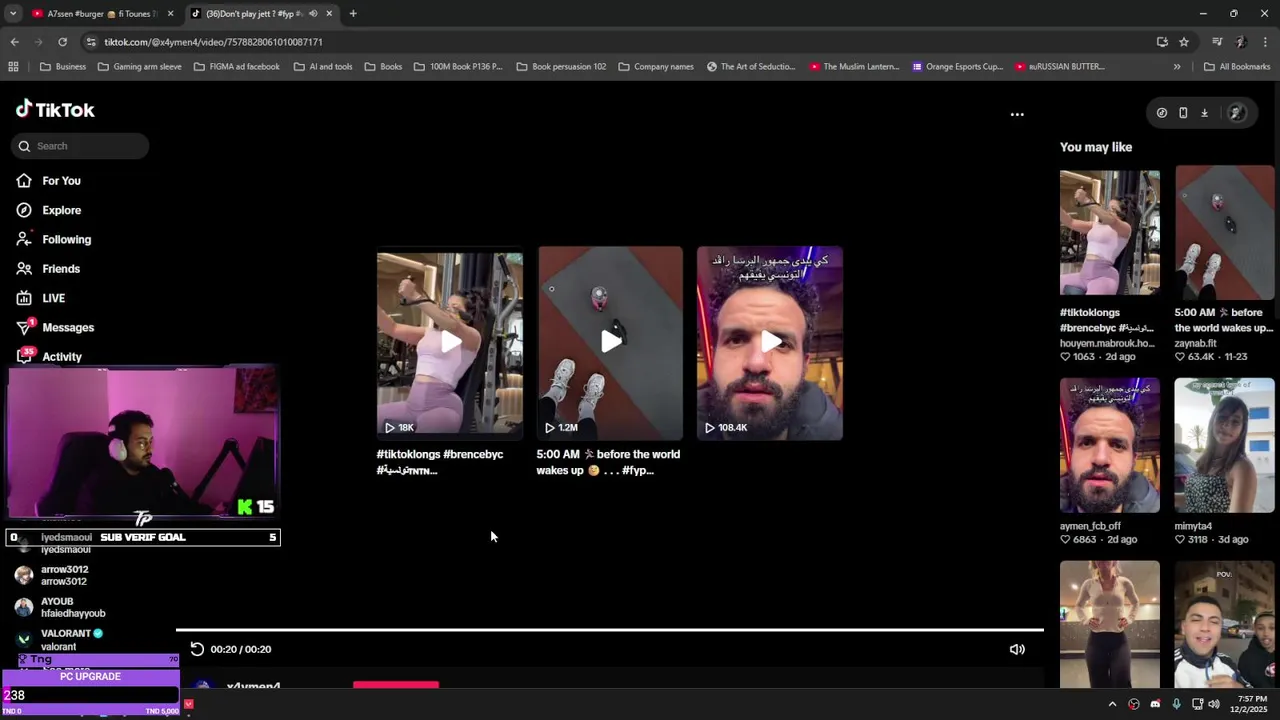Open TikTok profile avatar in top pill
The width and height of the screenshot is (1280, 720).
[1236, 113]
